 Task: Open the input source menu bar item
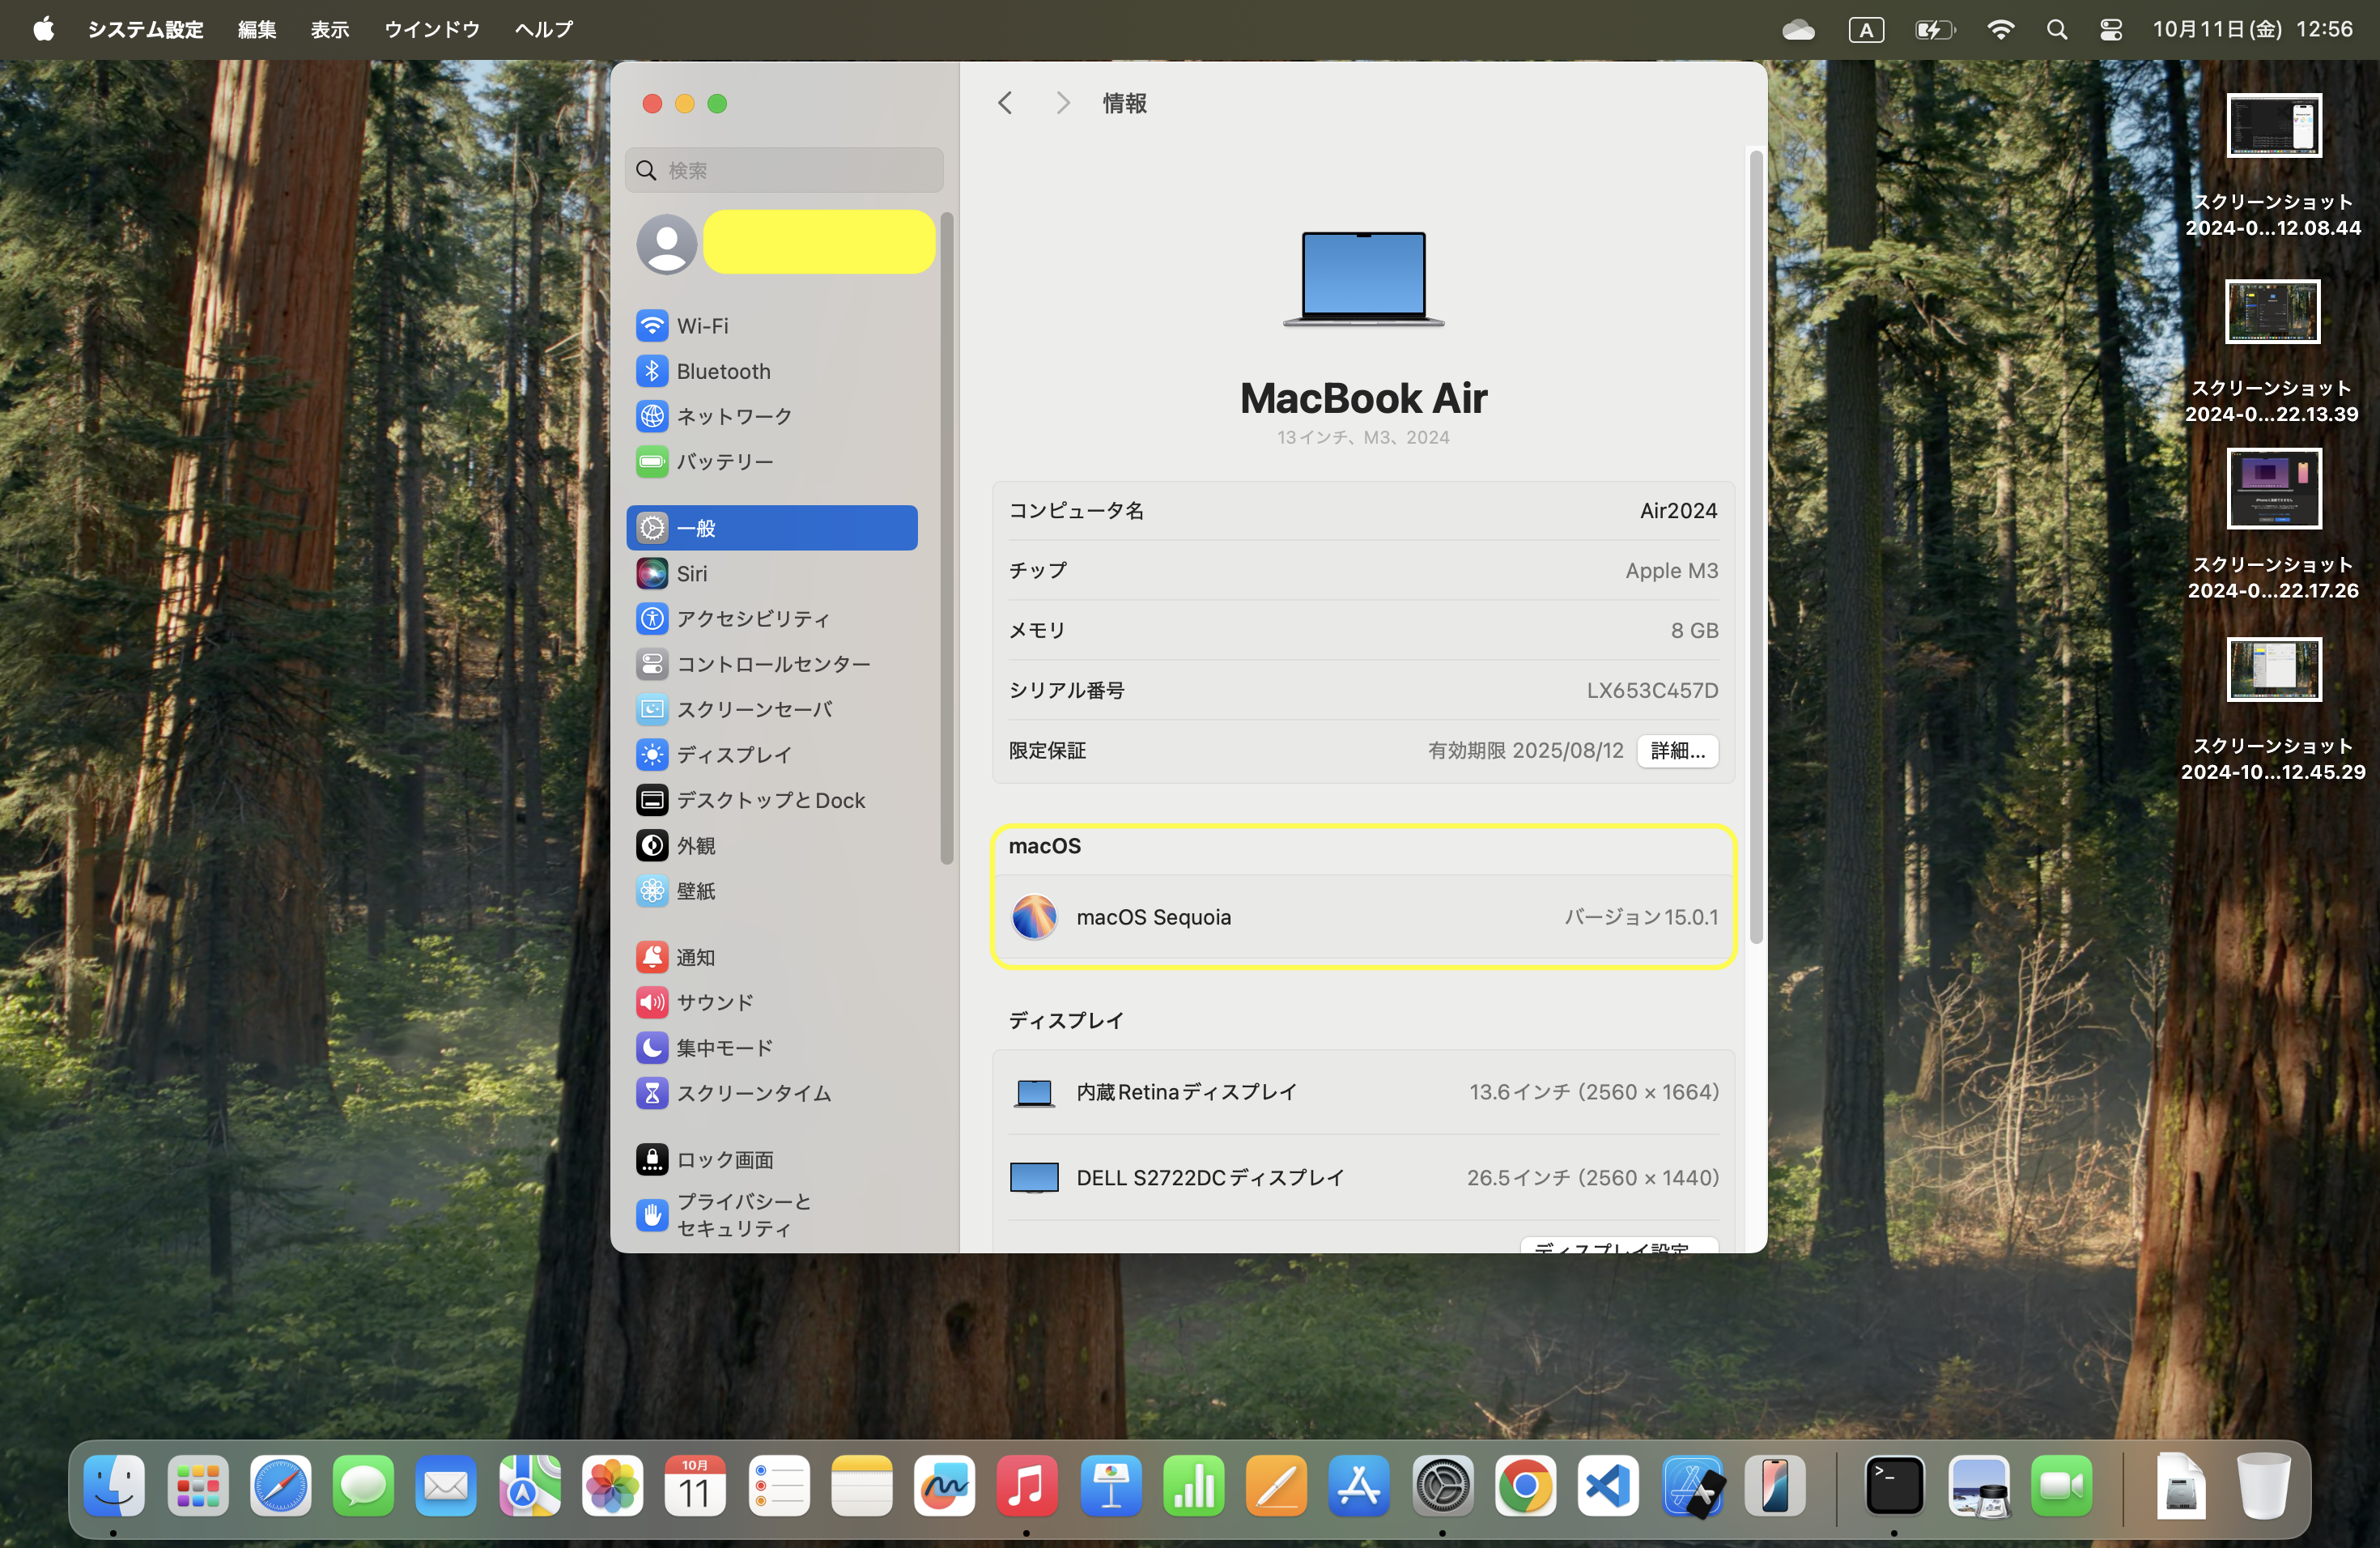(x=1865, y=30)
